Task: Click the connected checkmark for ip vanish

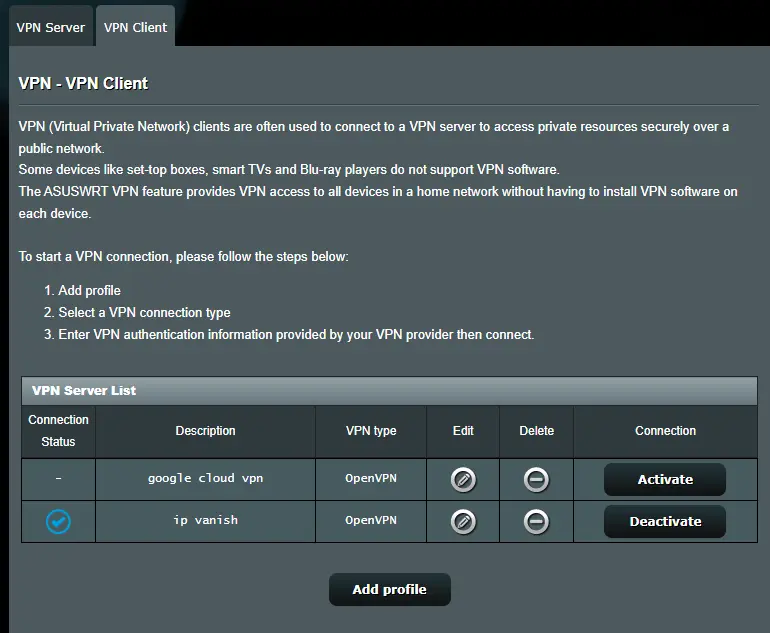Action: point(58,522)
